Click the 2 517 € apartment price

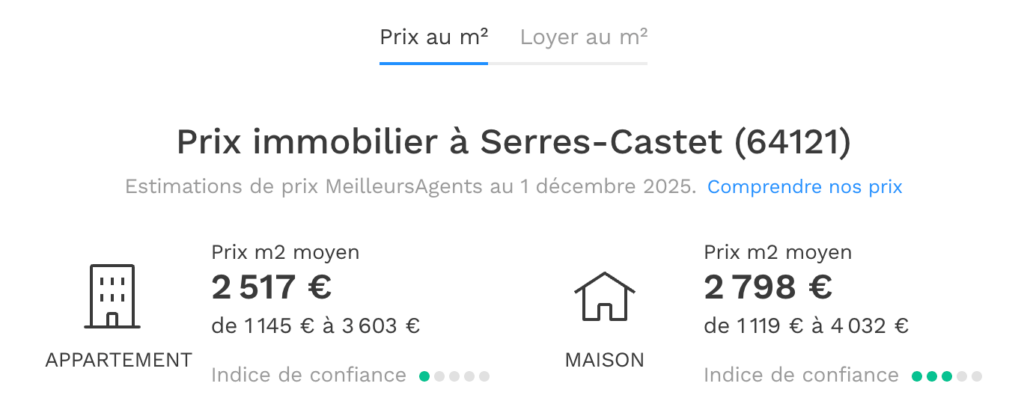tap(271, 288)
